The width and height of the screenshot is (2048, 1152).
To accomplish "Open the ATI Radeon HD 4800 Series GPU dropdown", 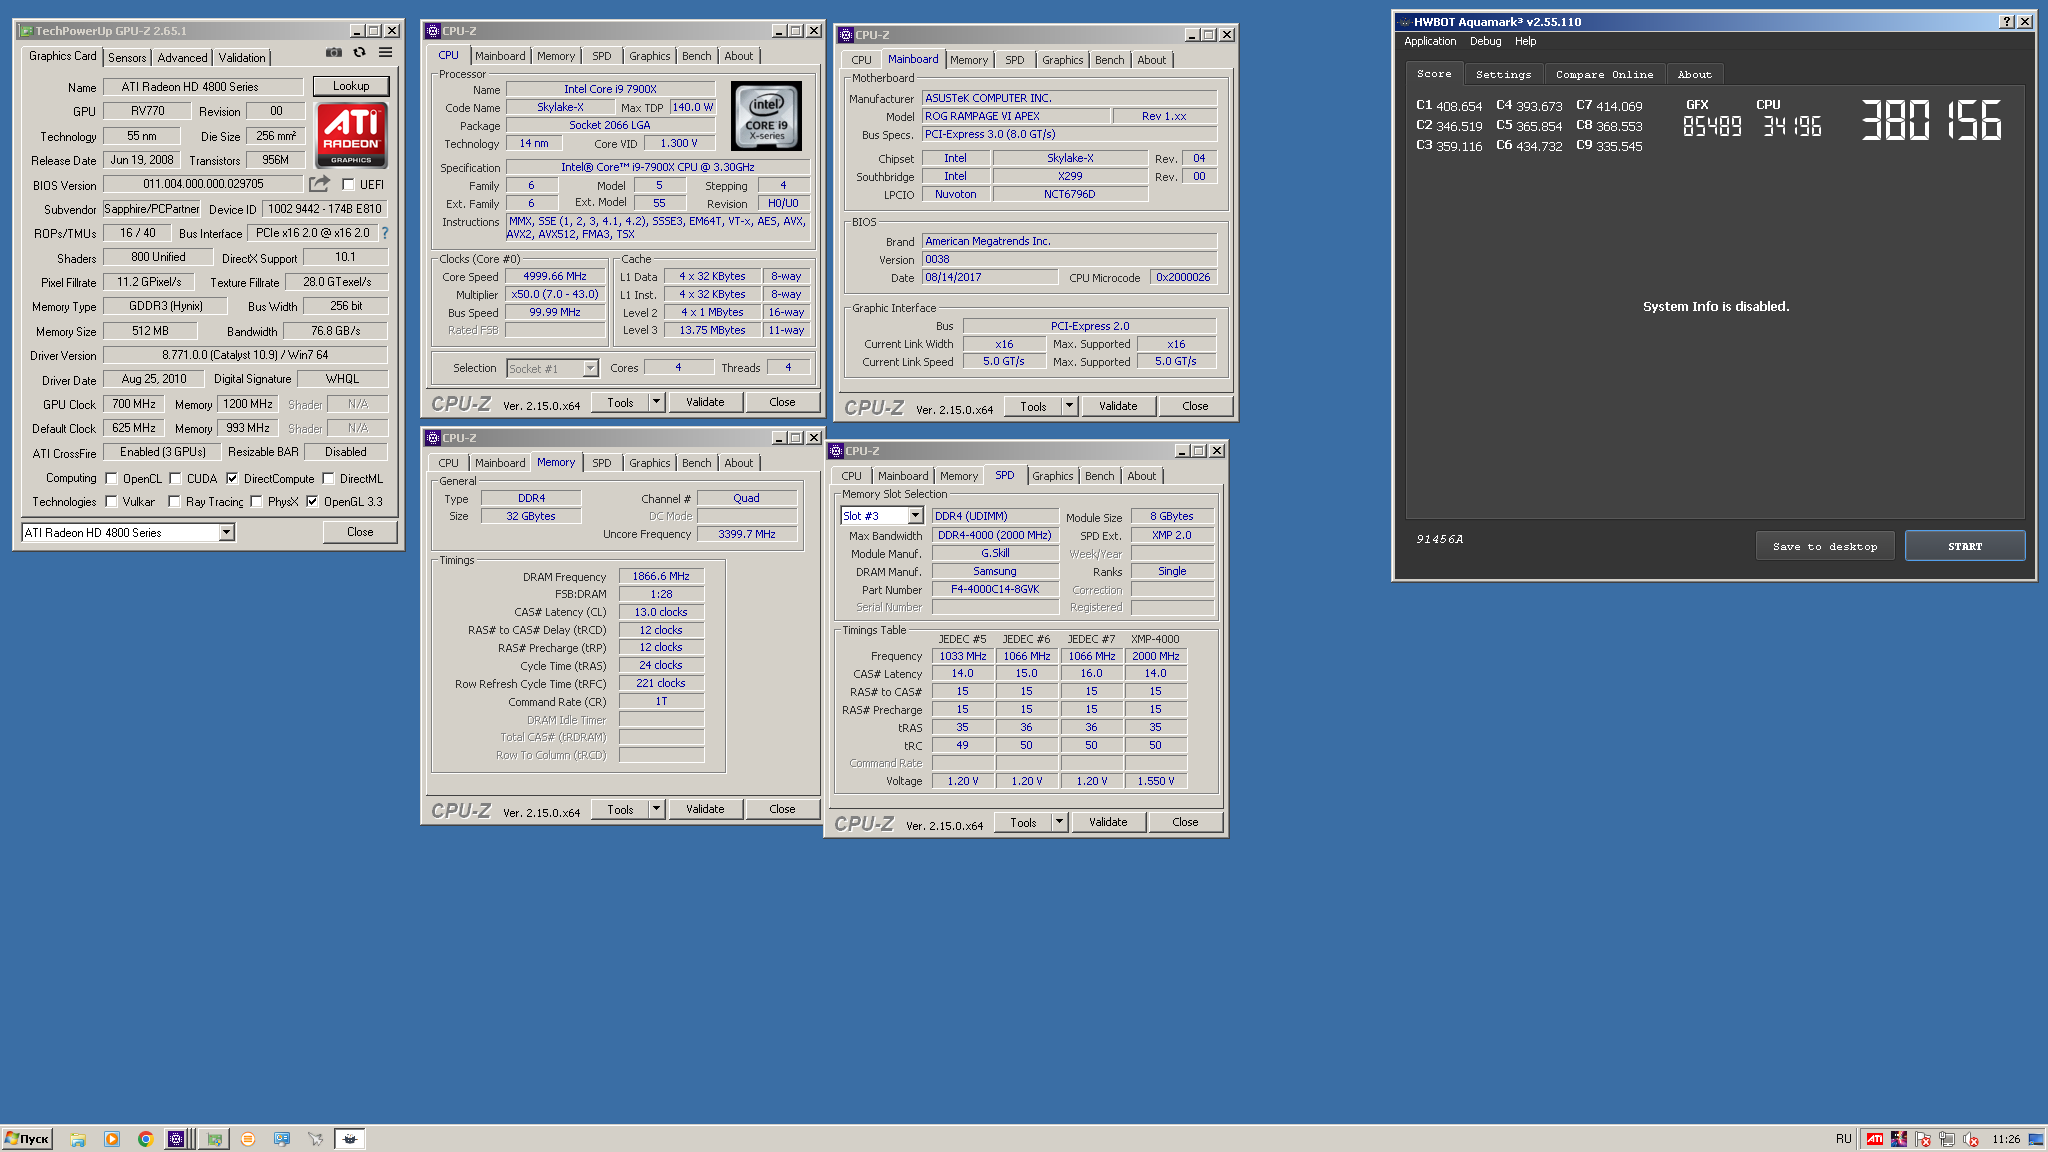I will pyautogui.click(x=128, y=533).
